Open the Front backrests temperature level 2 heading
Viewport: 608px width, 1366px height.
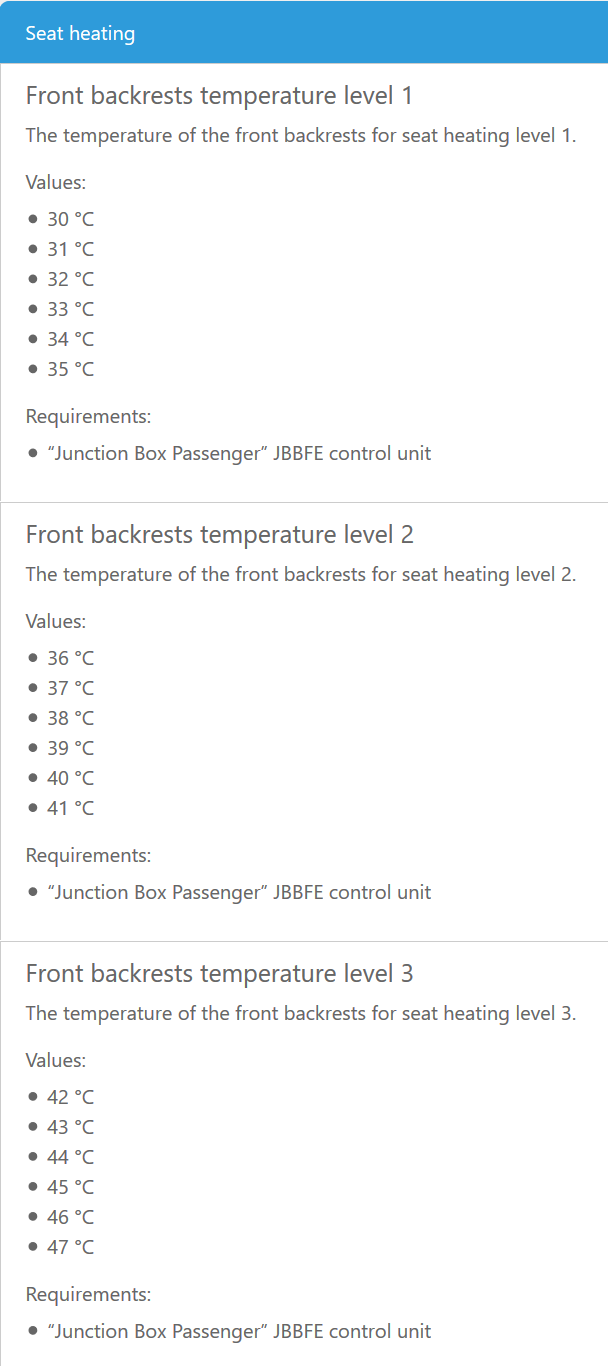pyautogui.click(x=219, y=535)
